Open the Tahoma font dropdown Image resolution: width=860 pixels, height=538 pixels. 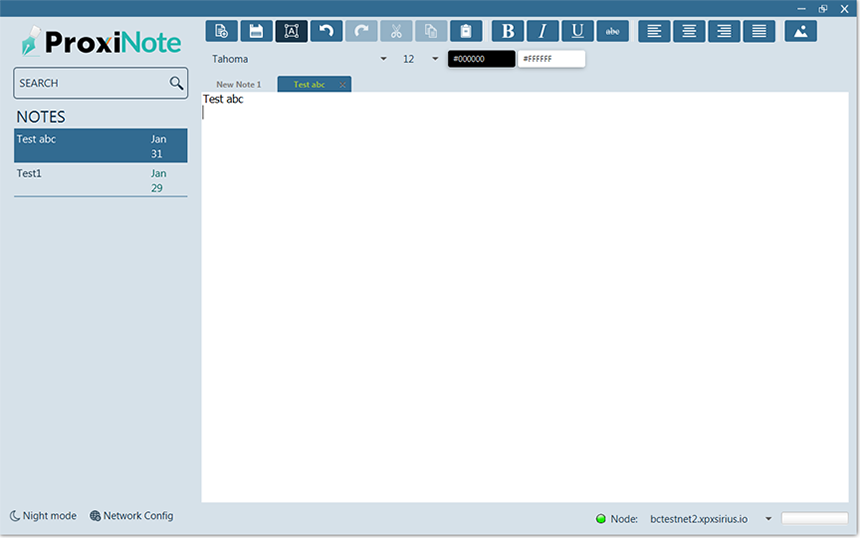(383, 59)
